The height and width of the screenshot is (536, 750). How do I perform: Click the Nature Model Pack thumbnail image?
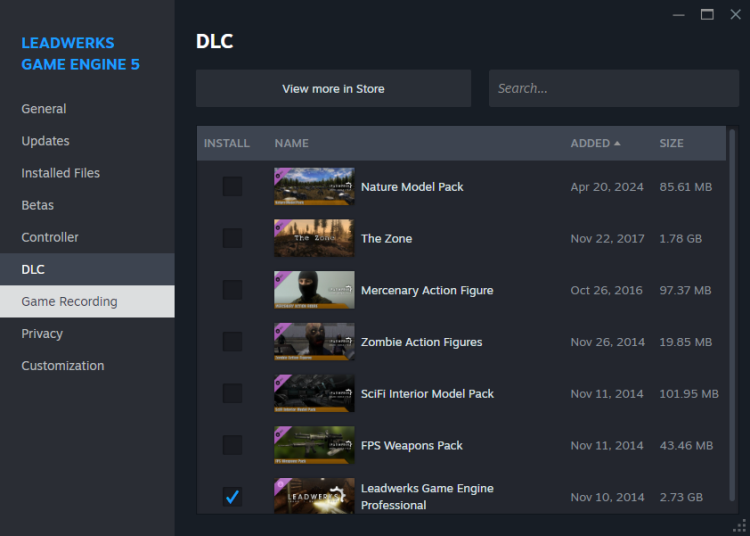(x=314, y=187)
